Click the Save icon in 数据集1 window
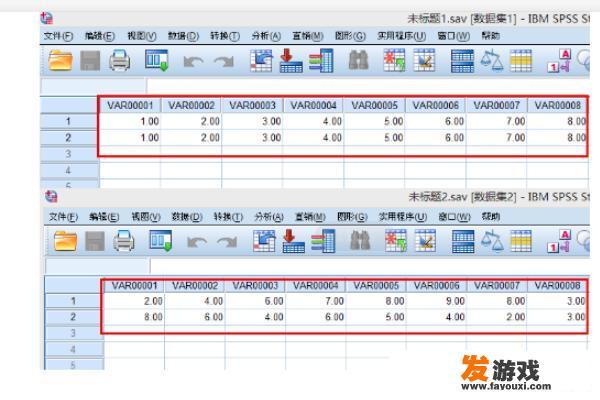600x400 pixels. 90,61
